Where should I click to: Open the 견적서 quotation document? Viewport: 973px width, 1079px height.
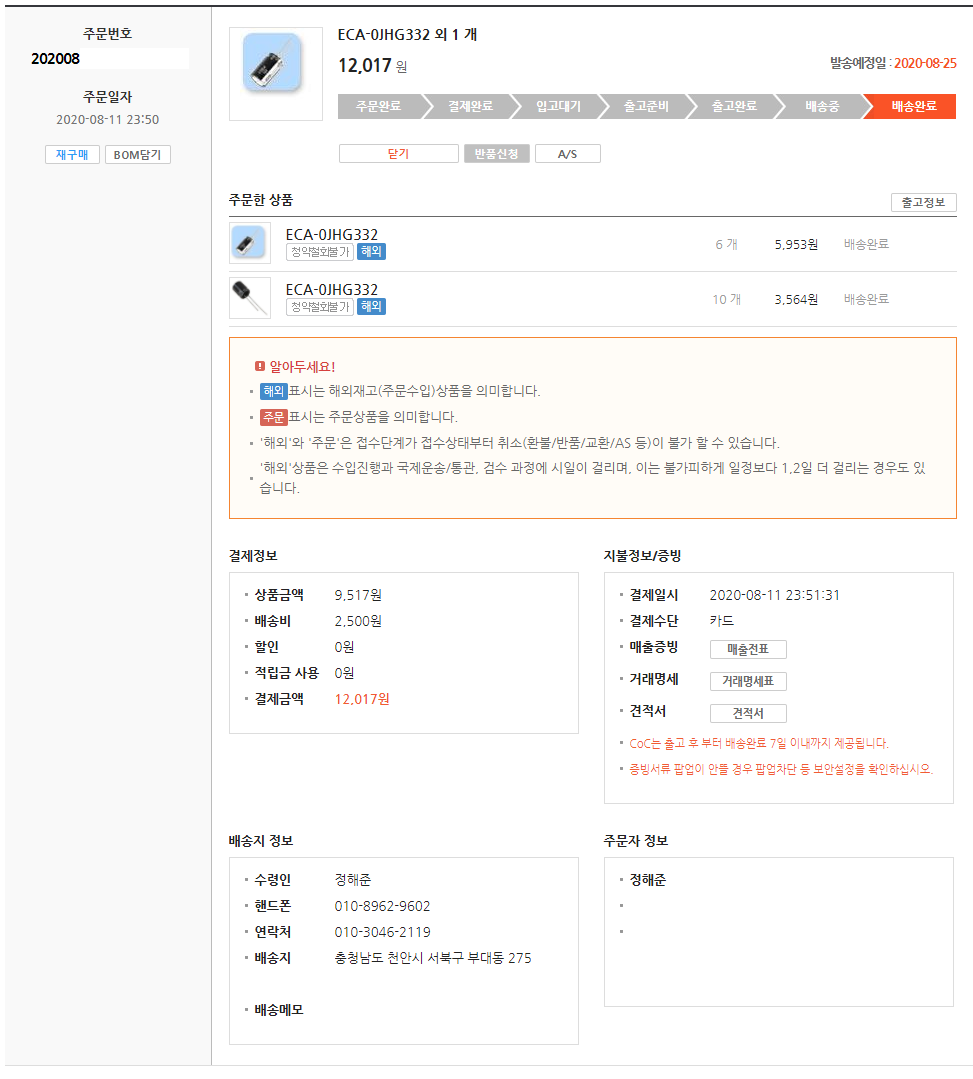pos(748,714)
